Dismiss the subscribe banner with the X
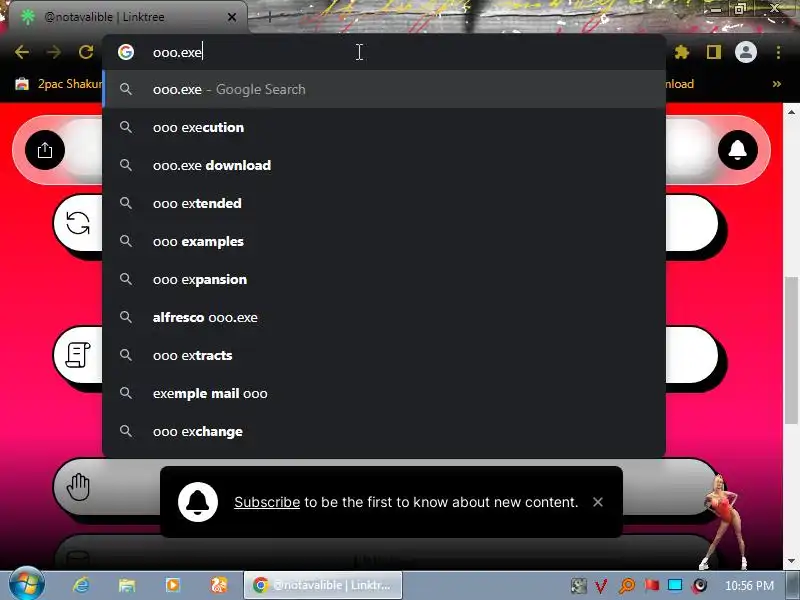Screen dimensions: 800x600 pyautogui.click(x=597, y=502)
